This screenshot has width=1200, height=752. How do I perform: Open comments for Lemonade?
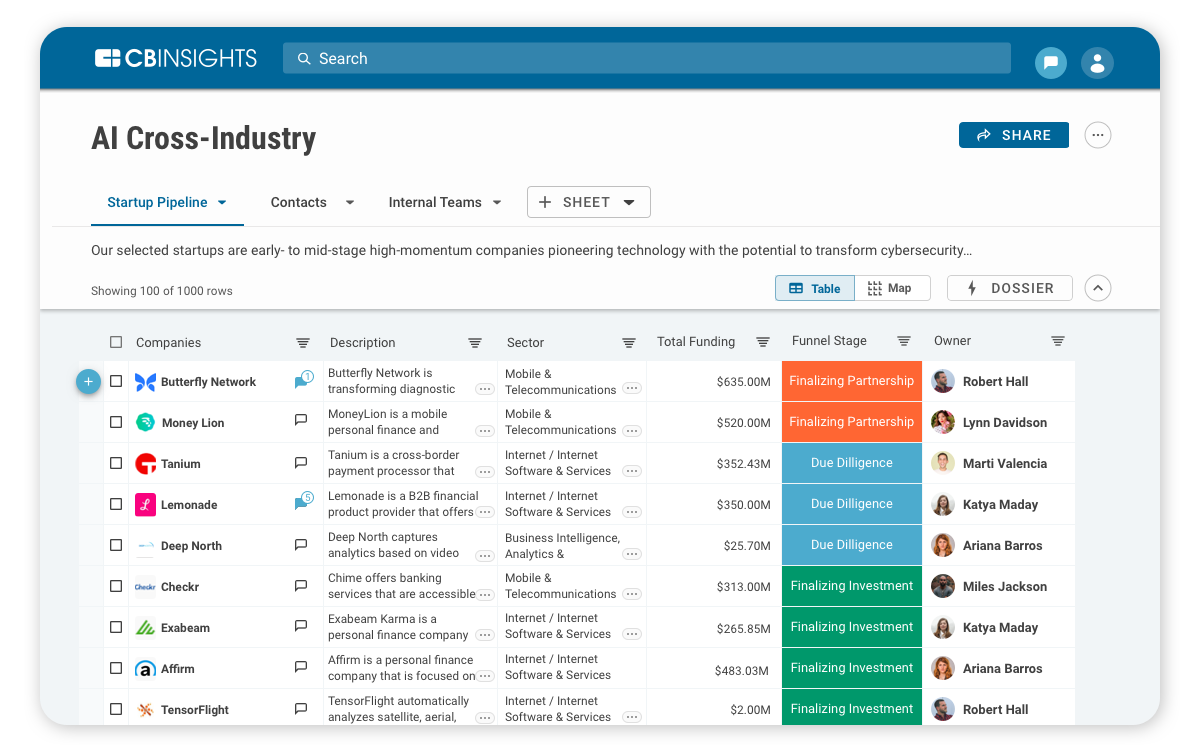point(303,503)
